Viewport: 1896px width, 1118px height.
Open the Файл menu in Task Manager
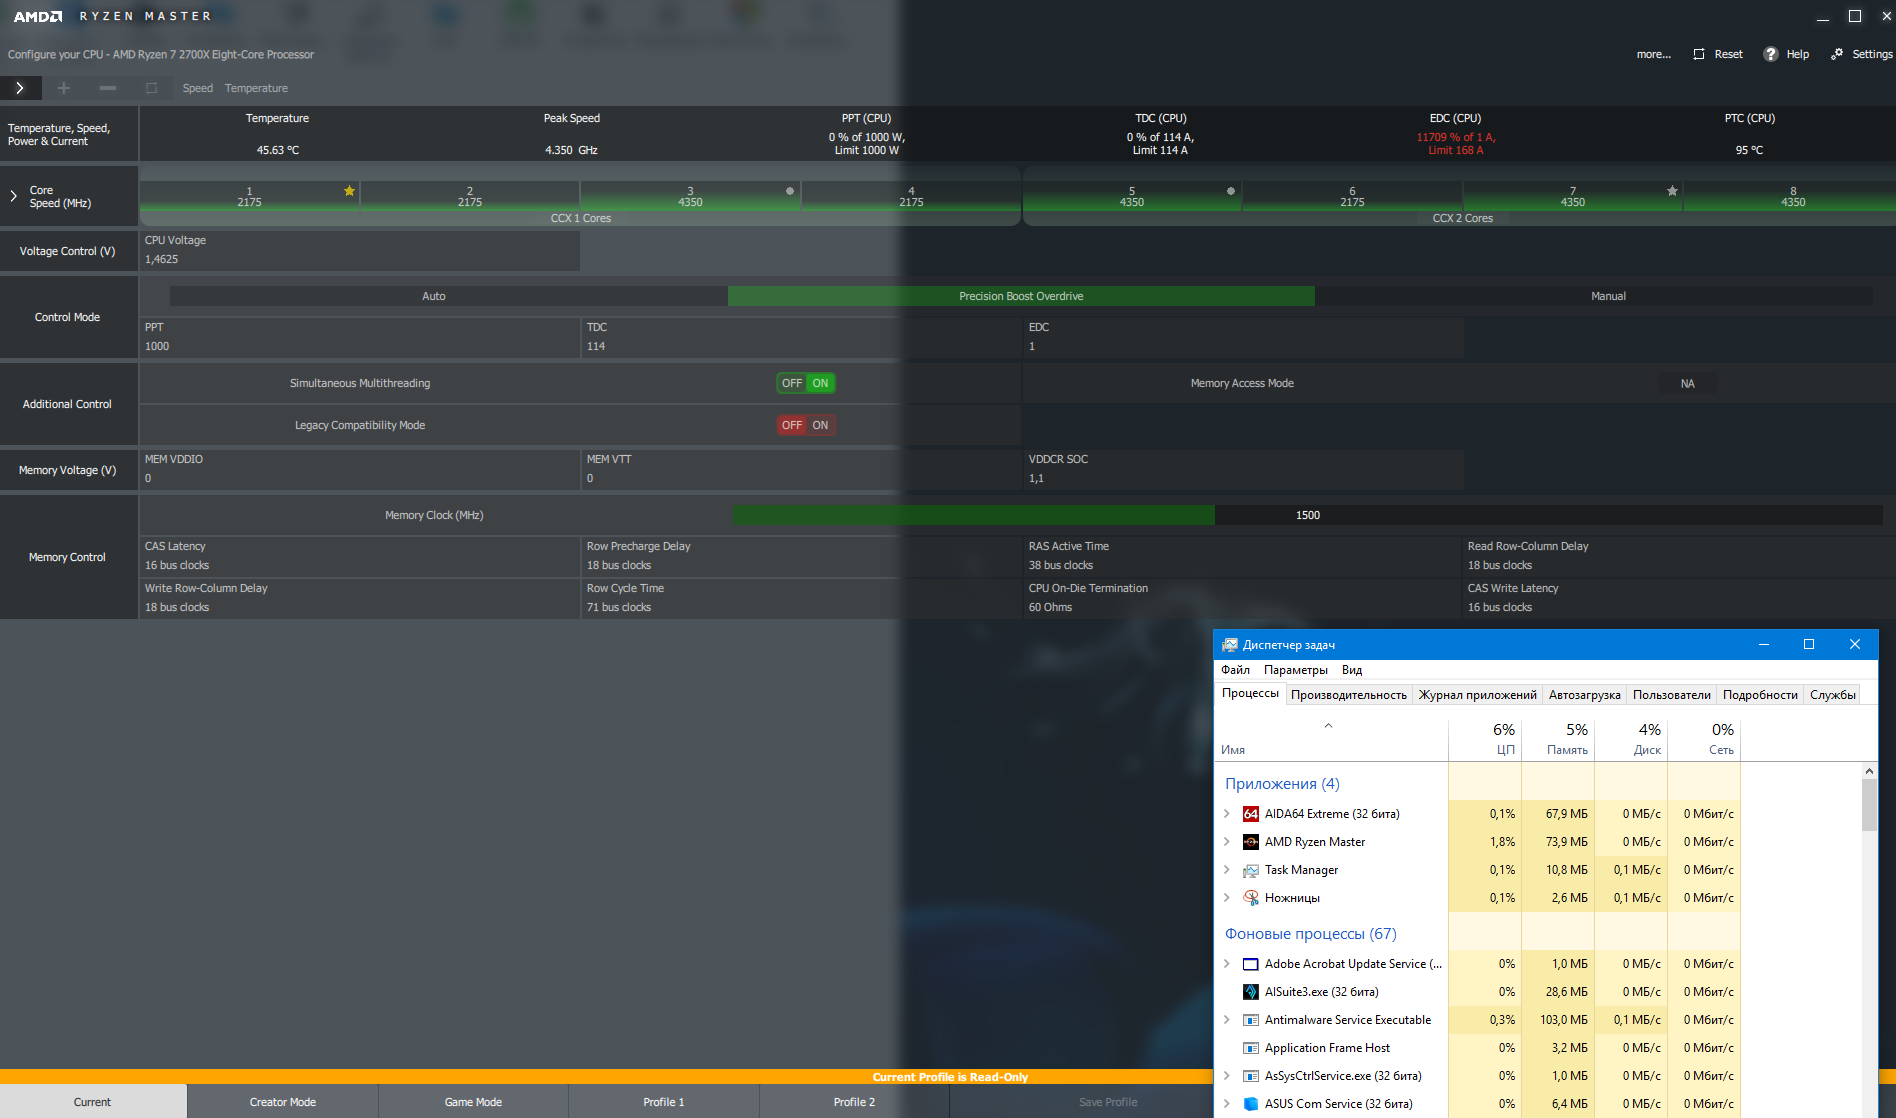(x=1235, y=670)
